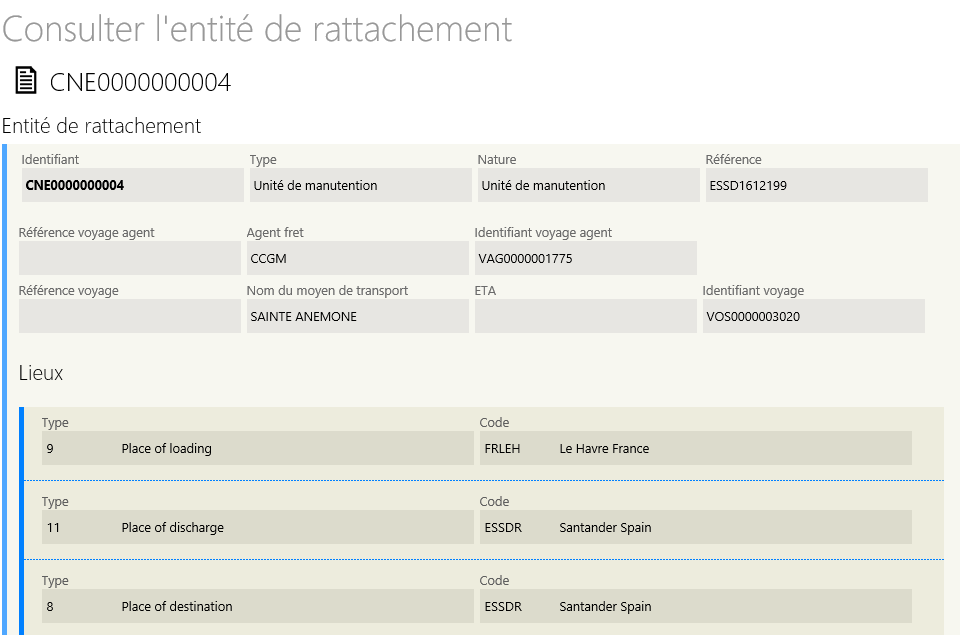
Task: Click the Place of discharge type field
Action: [x=258, y=527]
